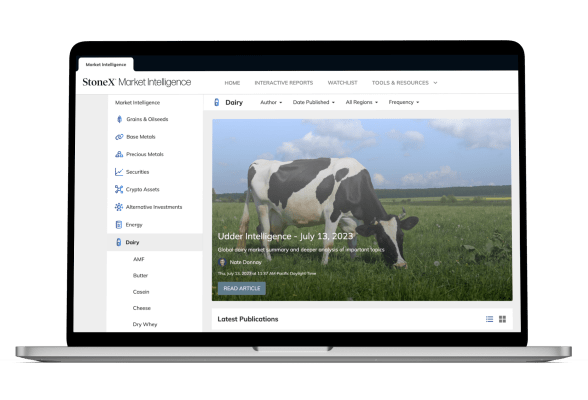Viewport: 588px width, 400px height.
Task: Click the Dairy icon in sidebar
Action: 118,242
